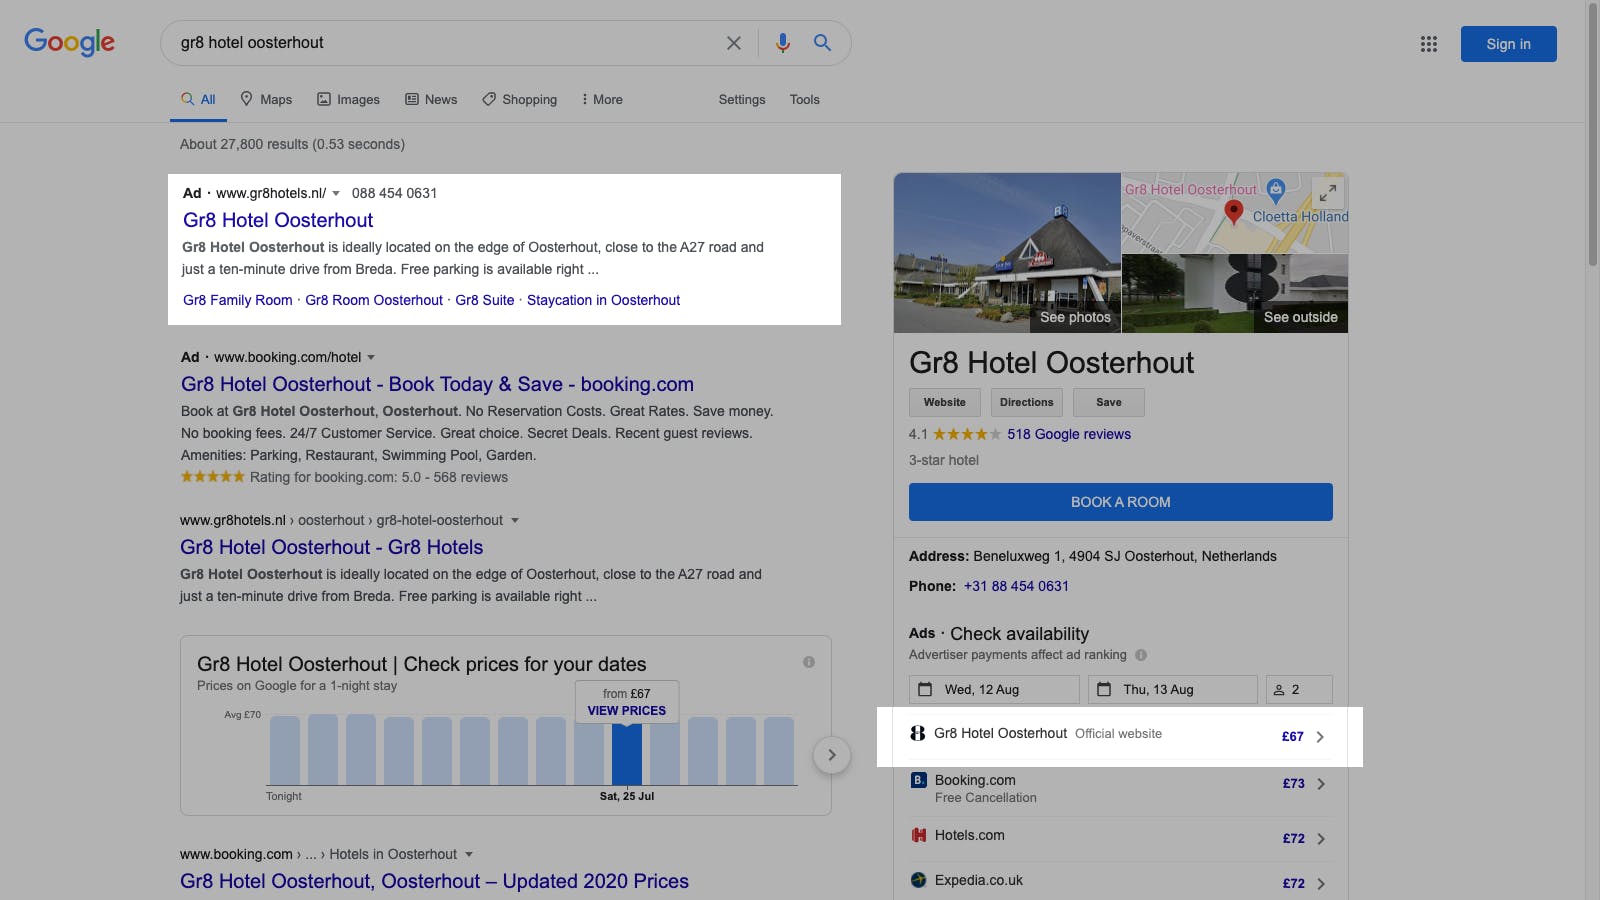This screenshot has width=1600, height=900.
Task: Start voice search with microphone icon
Action: click(x=783, y=43)
